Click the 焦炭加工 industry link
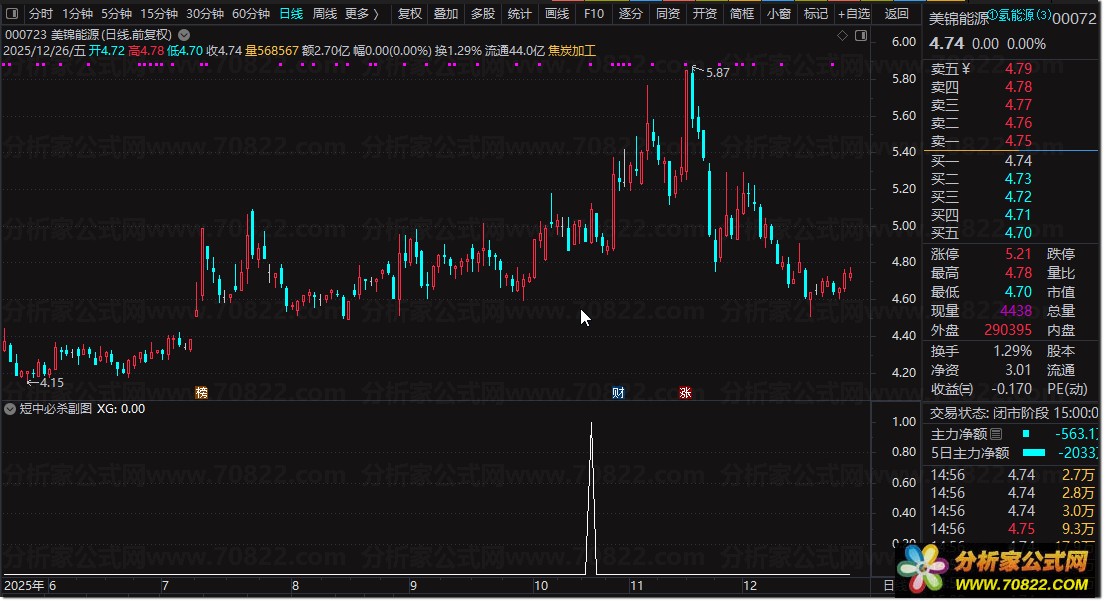The height and width of the screenshot is (601, 1105). point(572,50)
